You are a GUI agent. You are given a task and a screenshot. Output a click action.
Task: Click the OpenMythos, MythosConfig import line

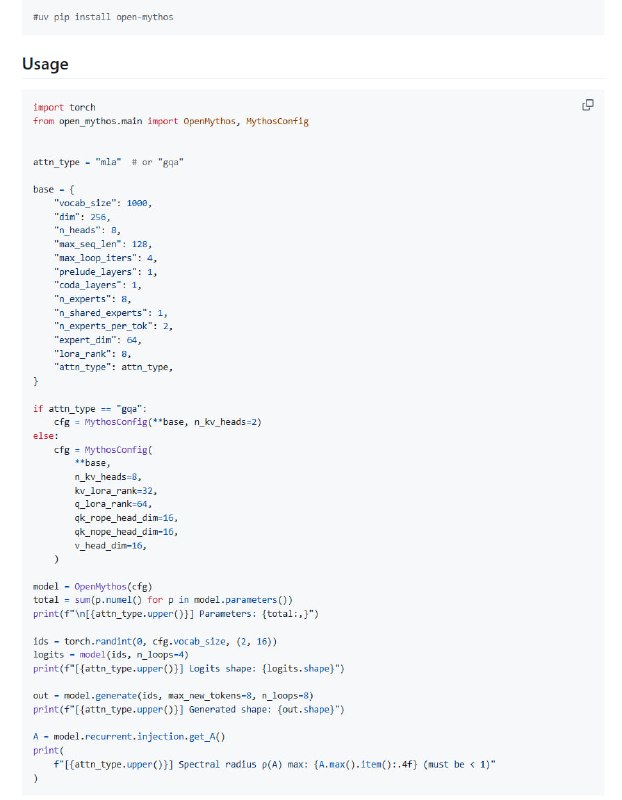[170, 120]
